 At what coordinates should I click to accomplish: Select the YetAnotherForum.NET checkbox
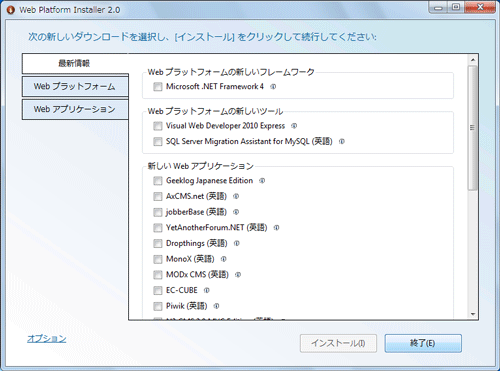158,228
